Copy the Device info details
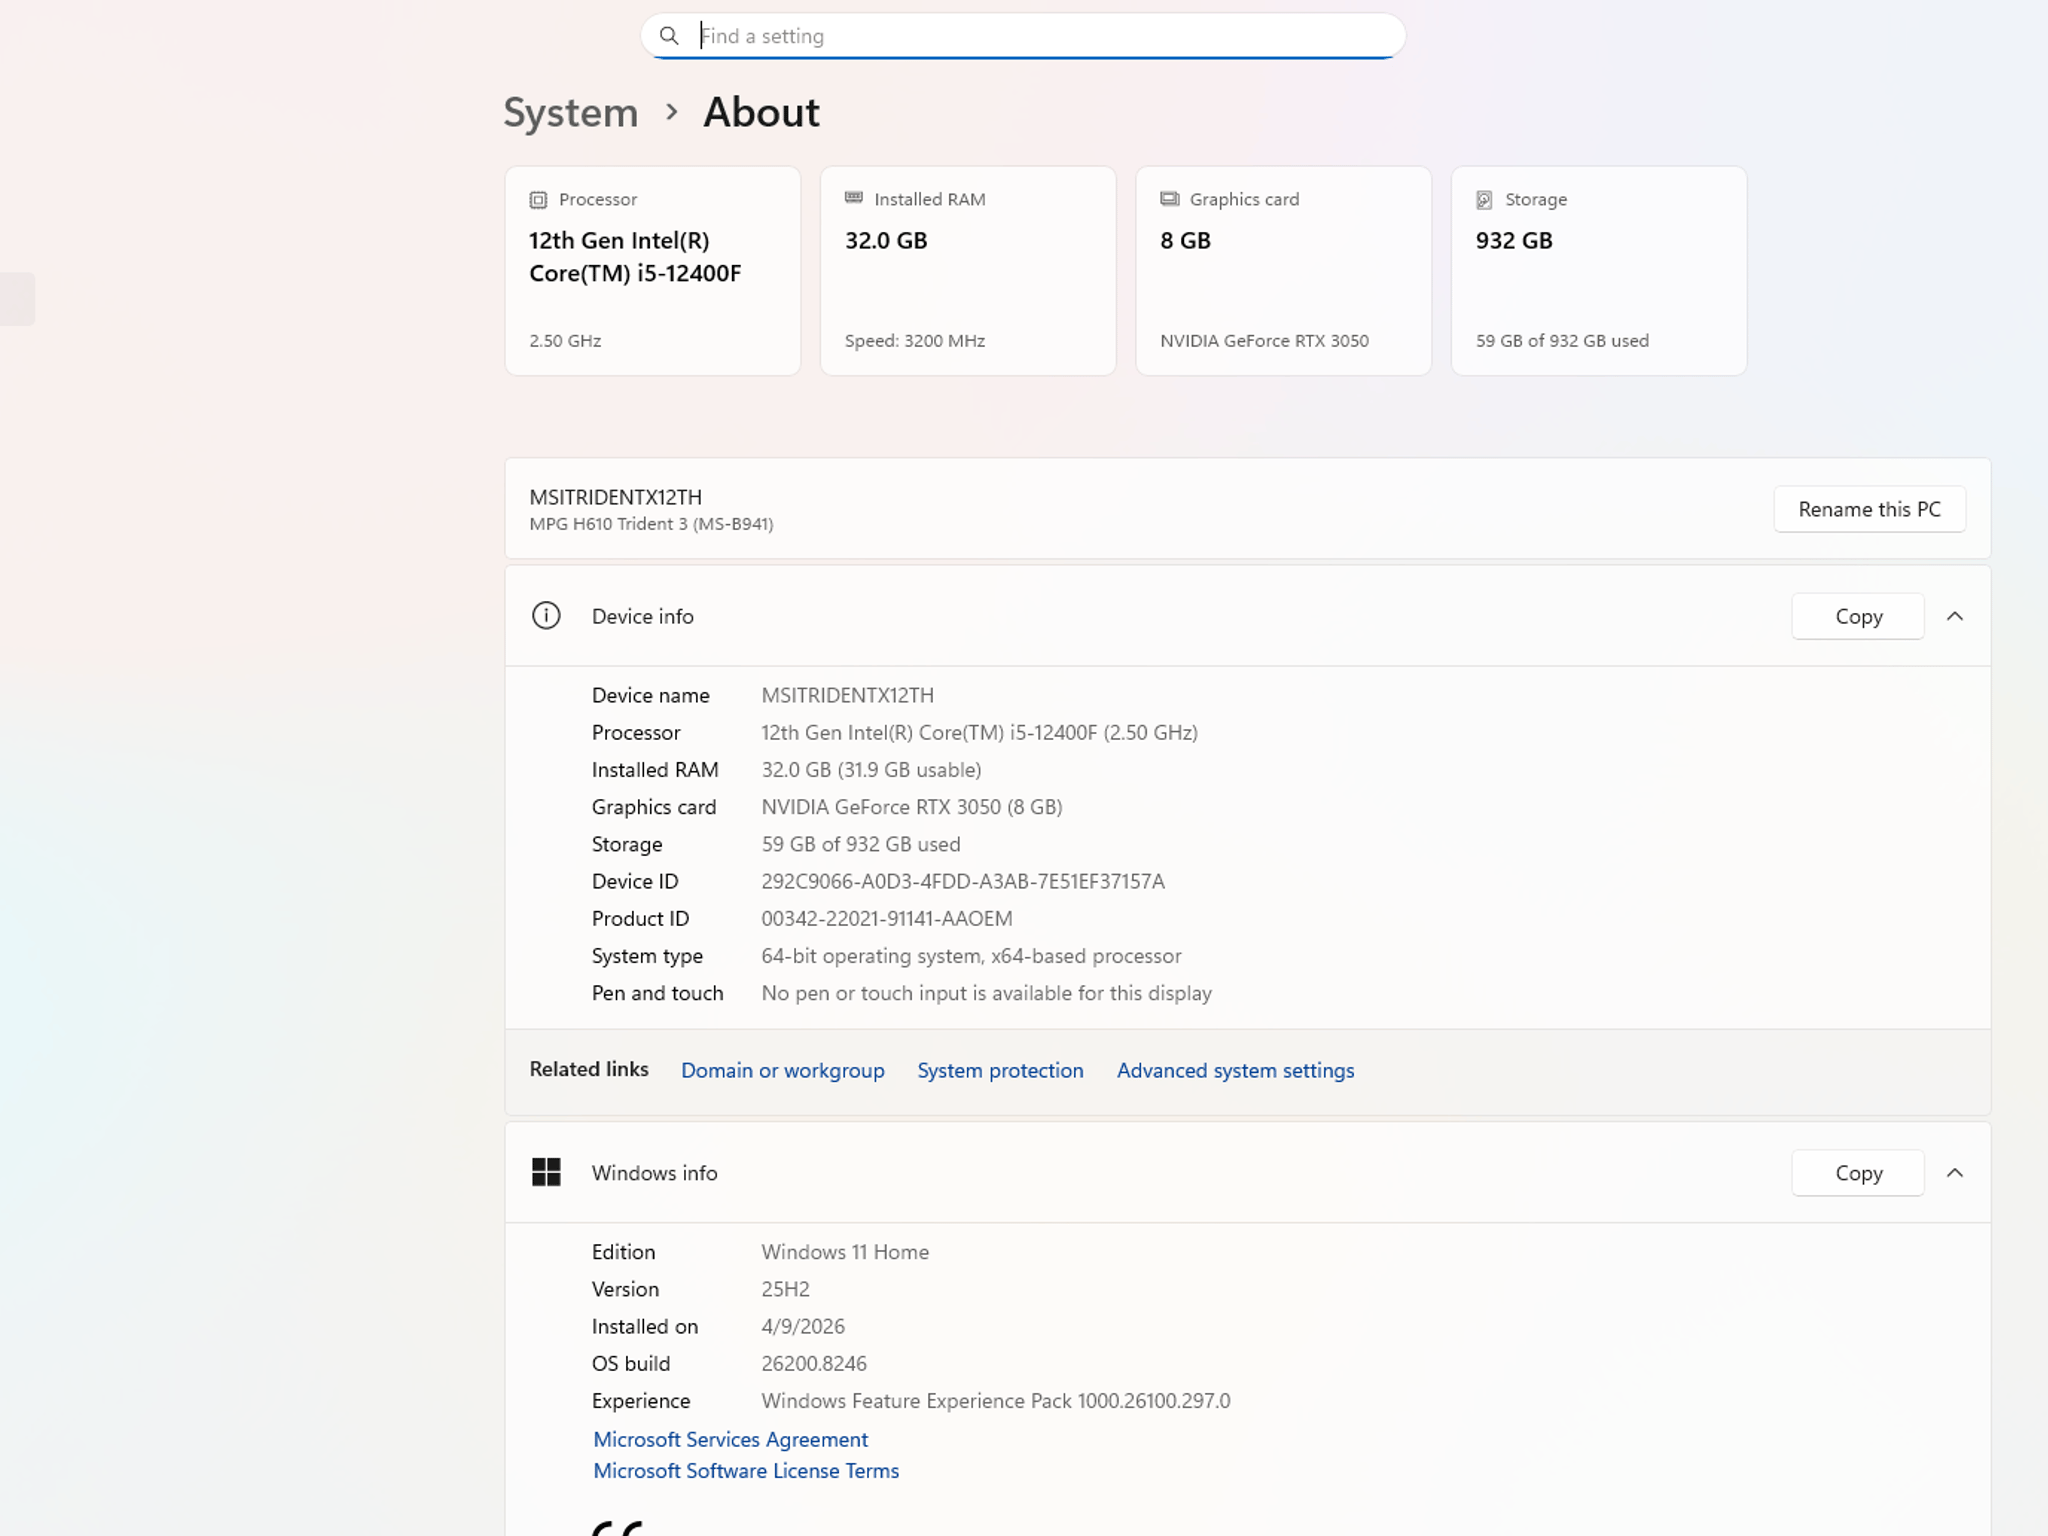2048x1536 pixels. (x=1858, y=616)
